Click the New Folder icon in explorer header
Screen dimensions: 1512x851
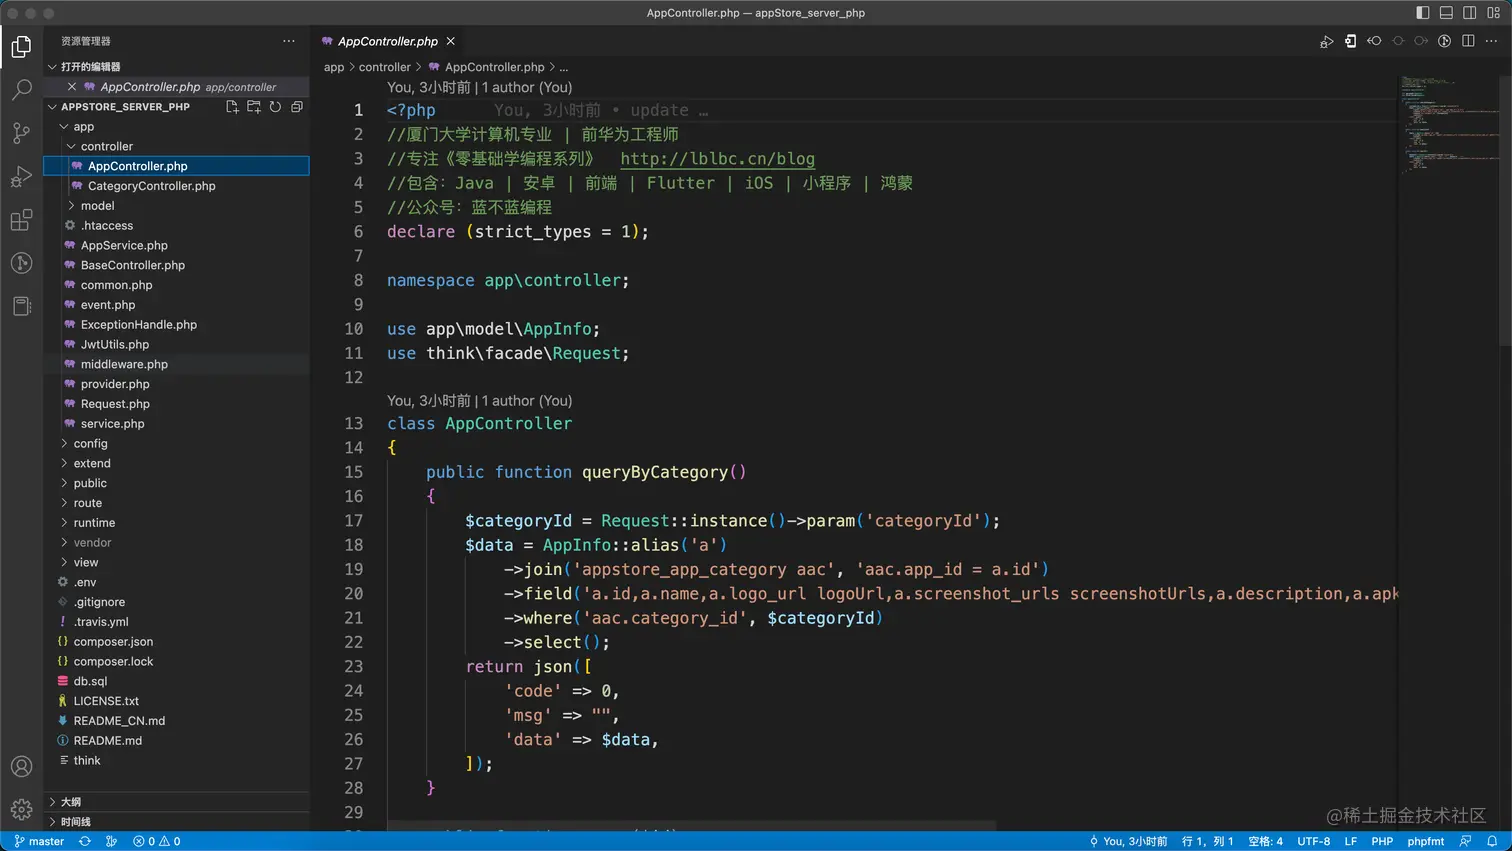254,107
